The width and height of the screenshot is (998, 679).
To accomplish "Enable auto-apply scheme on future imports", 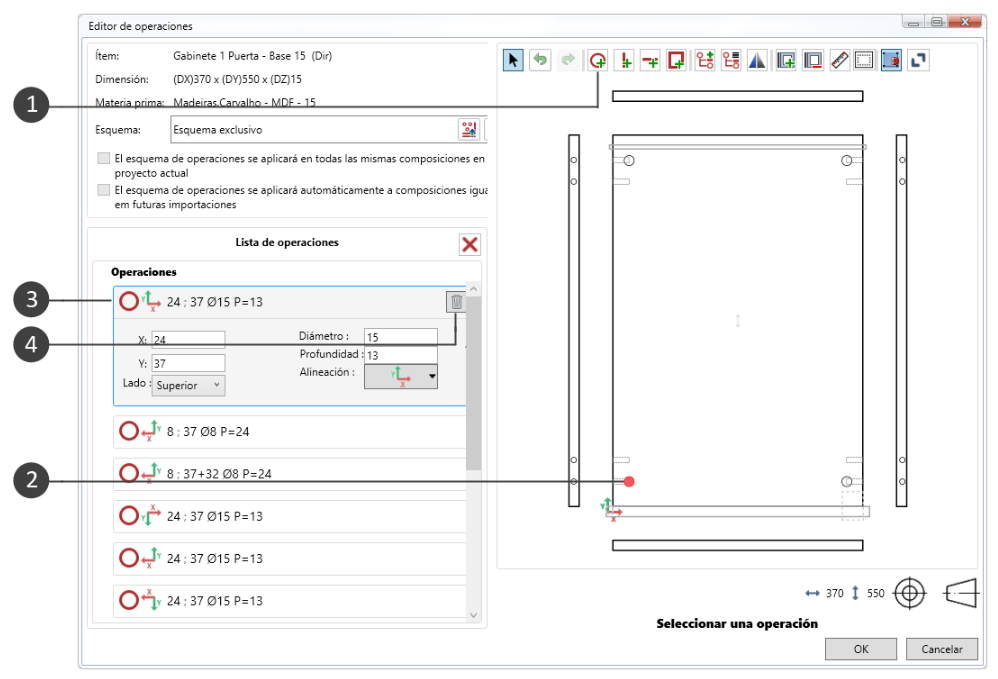I will pyautogui.click(x=104, y=190).
